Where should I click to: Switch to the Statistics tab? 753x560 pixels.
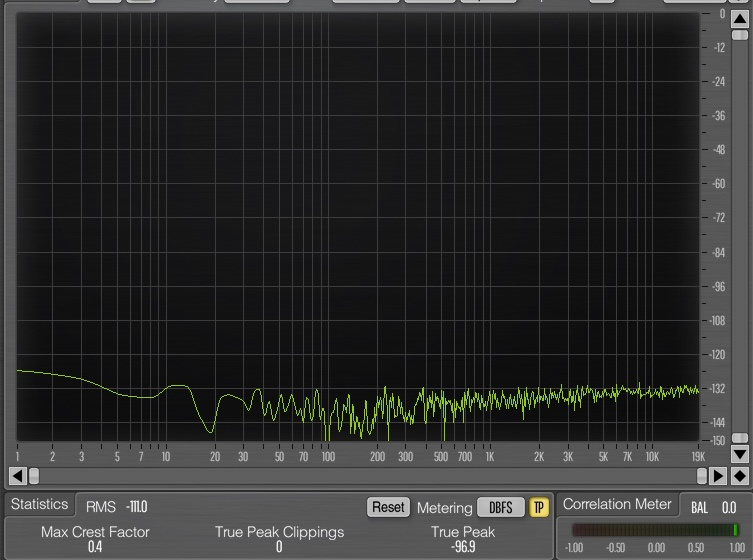coord(40,505)
